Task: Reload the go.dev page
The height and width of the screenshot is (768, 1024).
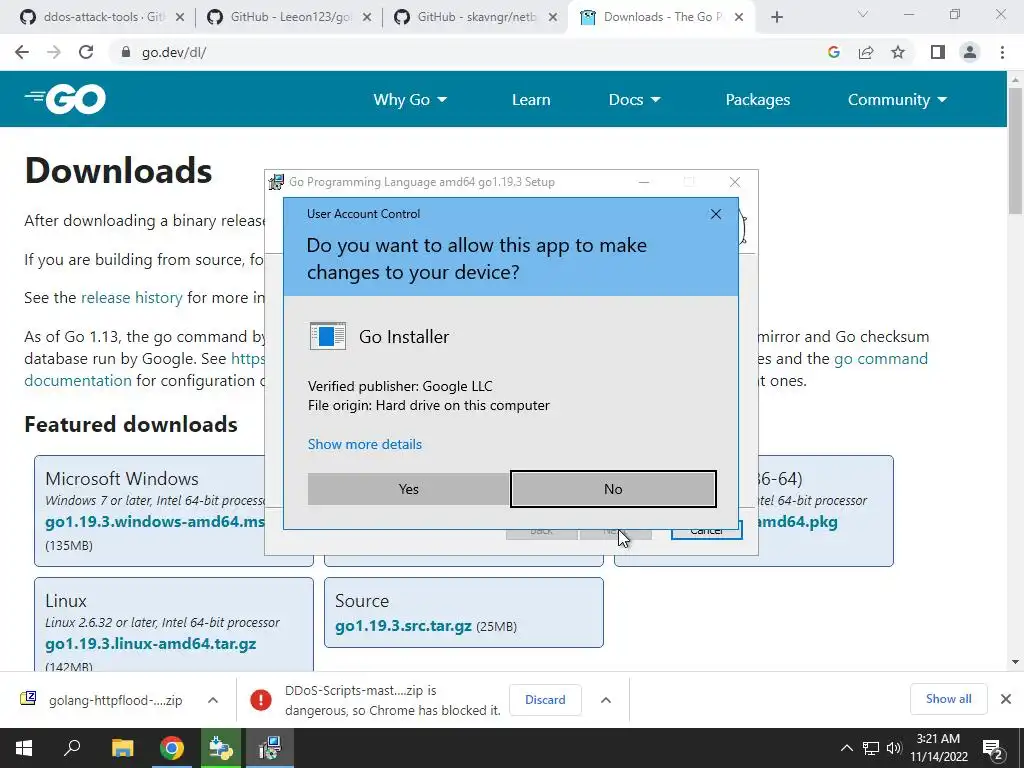Action: click(x=86, y=52)
